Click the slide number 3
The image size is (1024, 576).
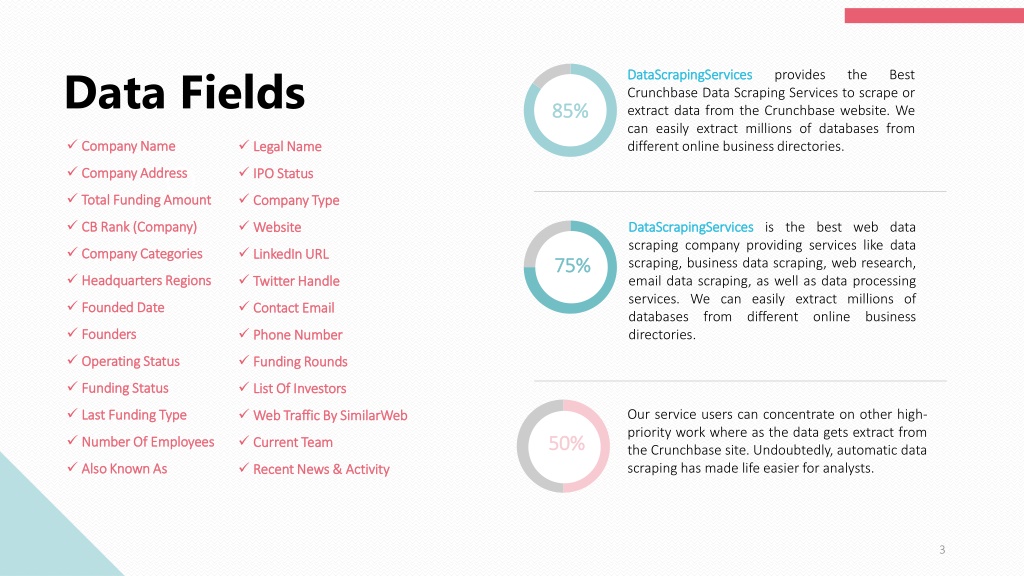pos(942,550)
